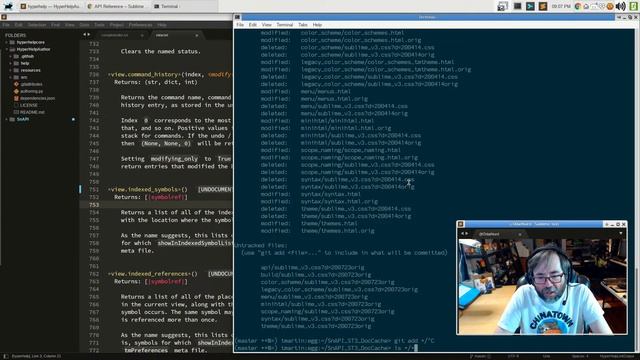
Task: Click line view.command_history in editor
Action: point(170,74)
